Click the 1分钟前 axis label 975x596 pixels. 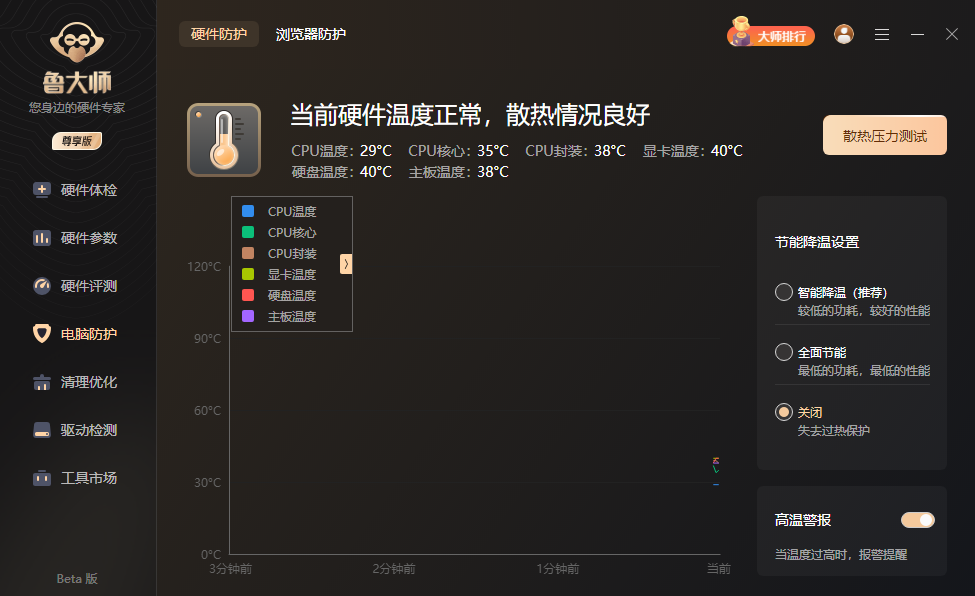click(x=558, y=569)
